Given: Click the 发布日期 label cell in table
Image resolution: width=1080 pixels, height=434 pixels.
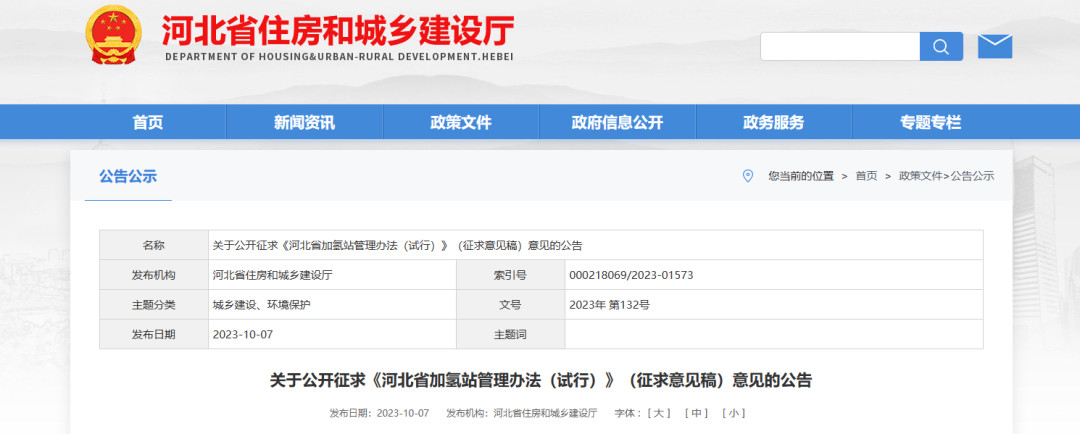Looking at the screenshot, I should 154,334.
